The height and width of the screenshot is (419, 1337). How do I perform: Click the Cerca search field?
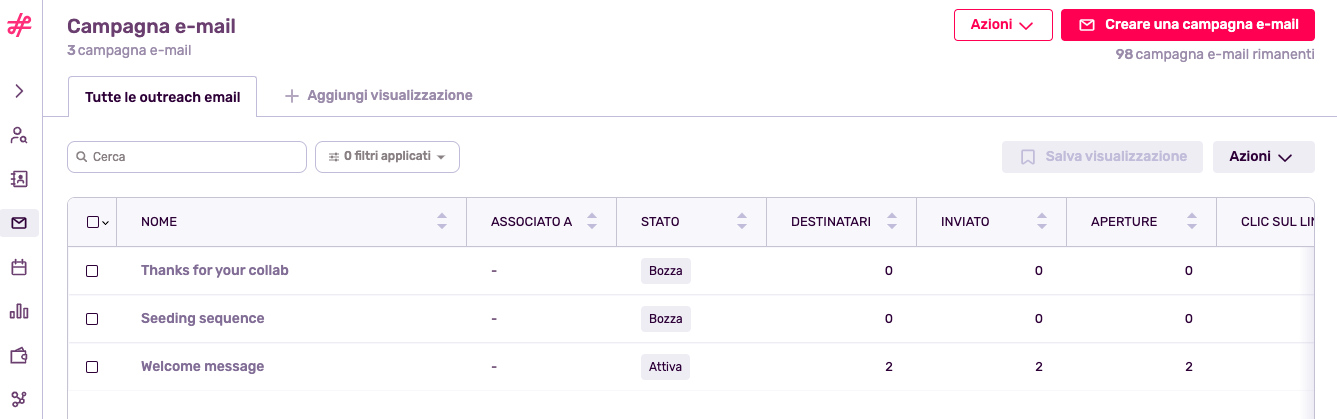[187, 157]
